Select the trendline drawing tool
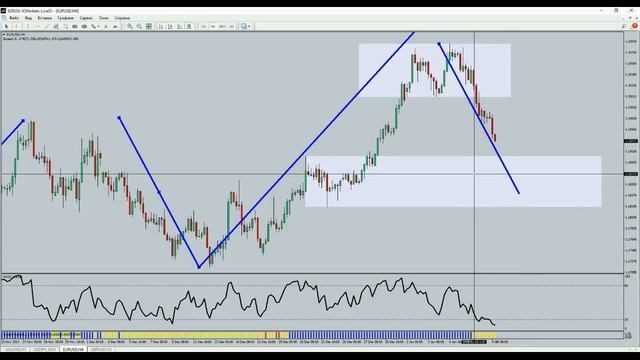This screenshot has width=640, height=360. (x=47, y=27)
